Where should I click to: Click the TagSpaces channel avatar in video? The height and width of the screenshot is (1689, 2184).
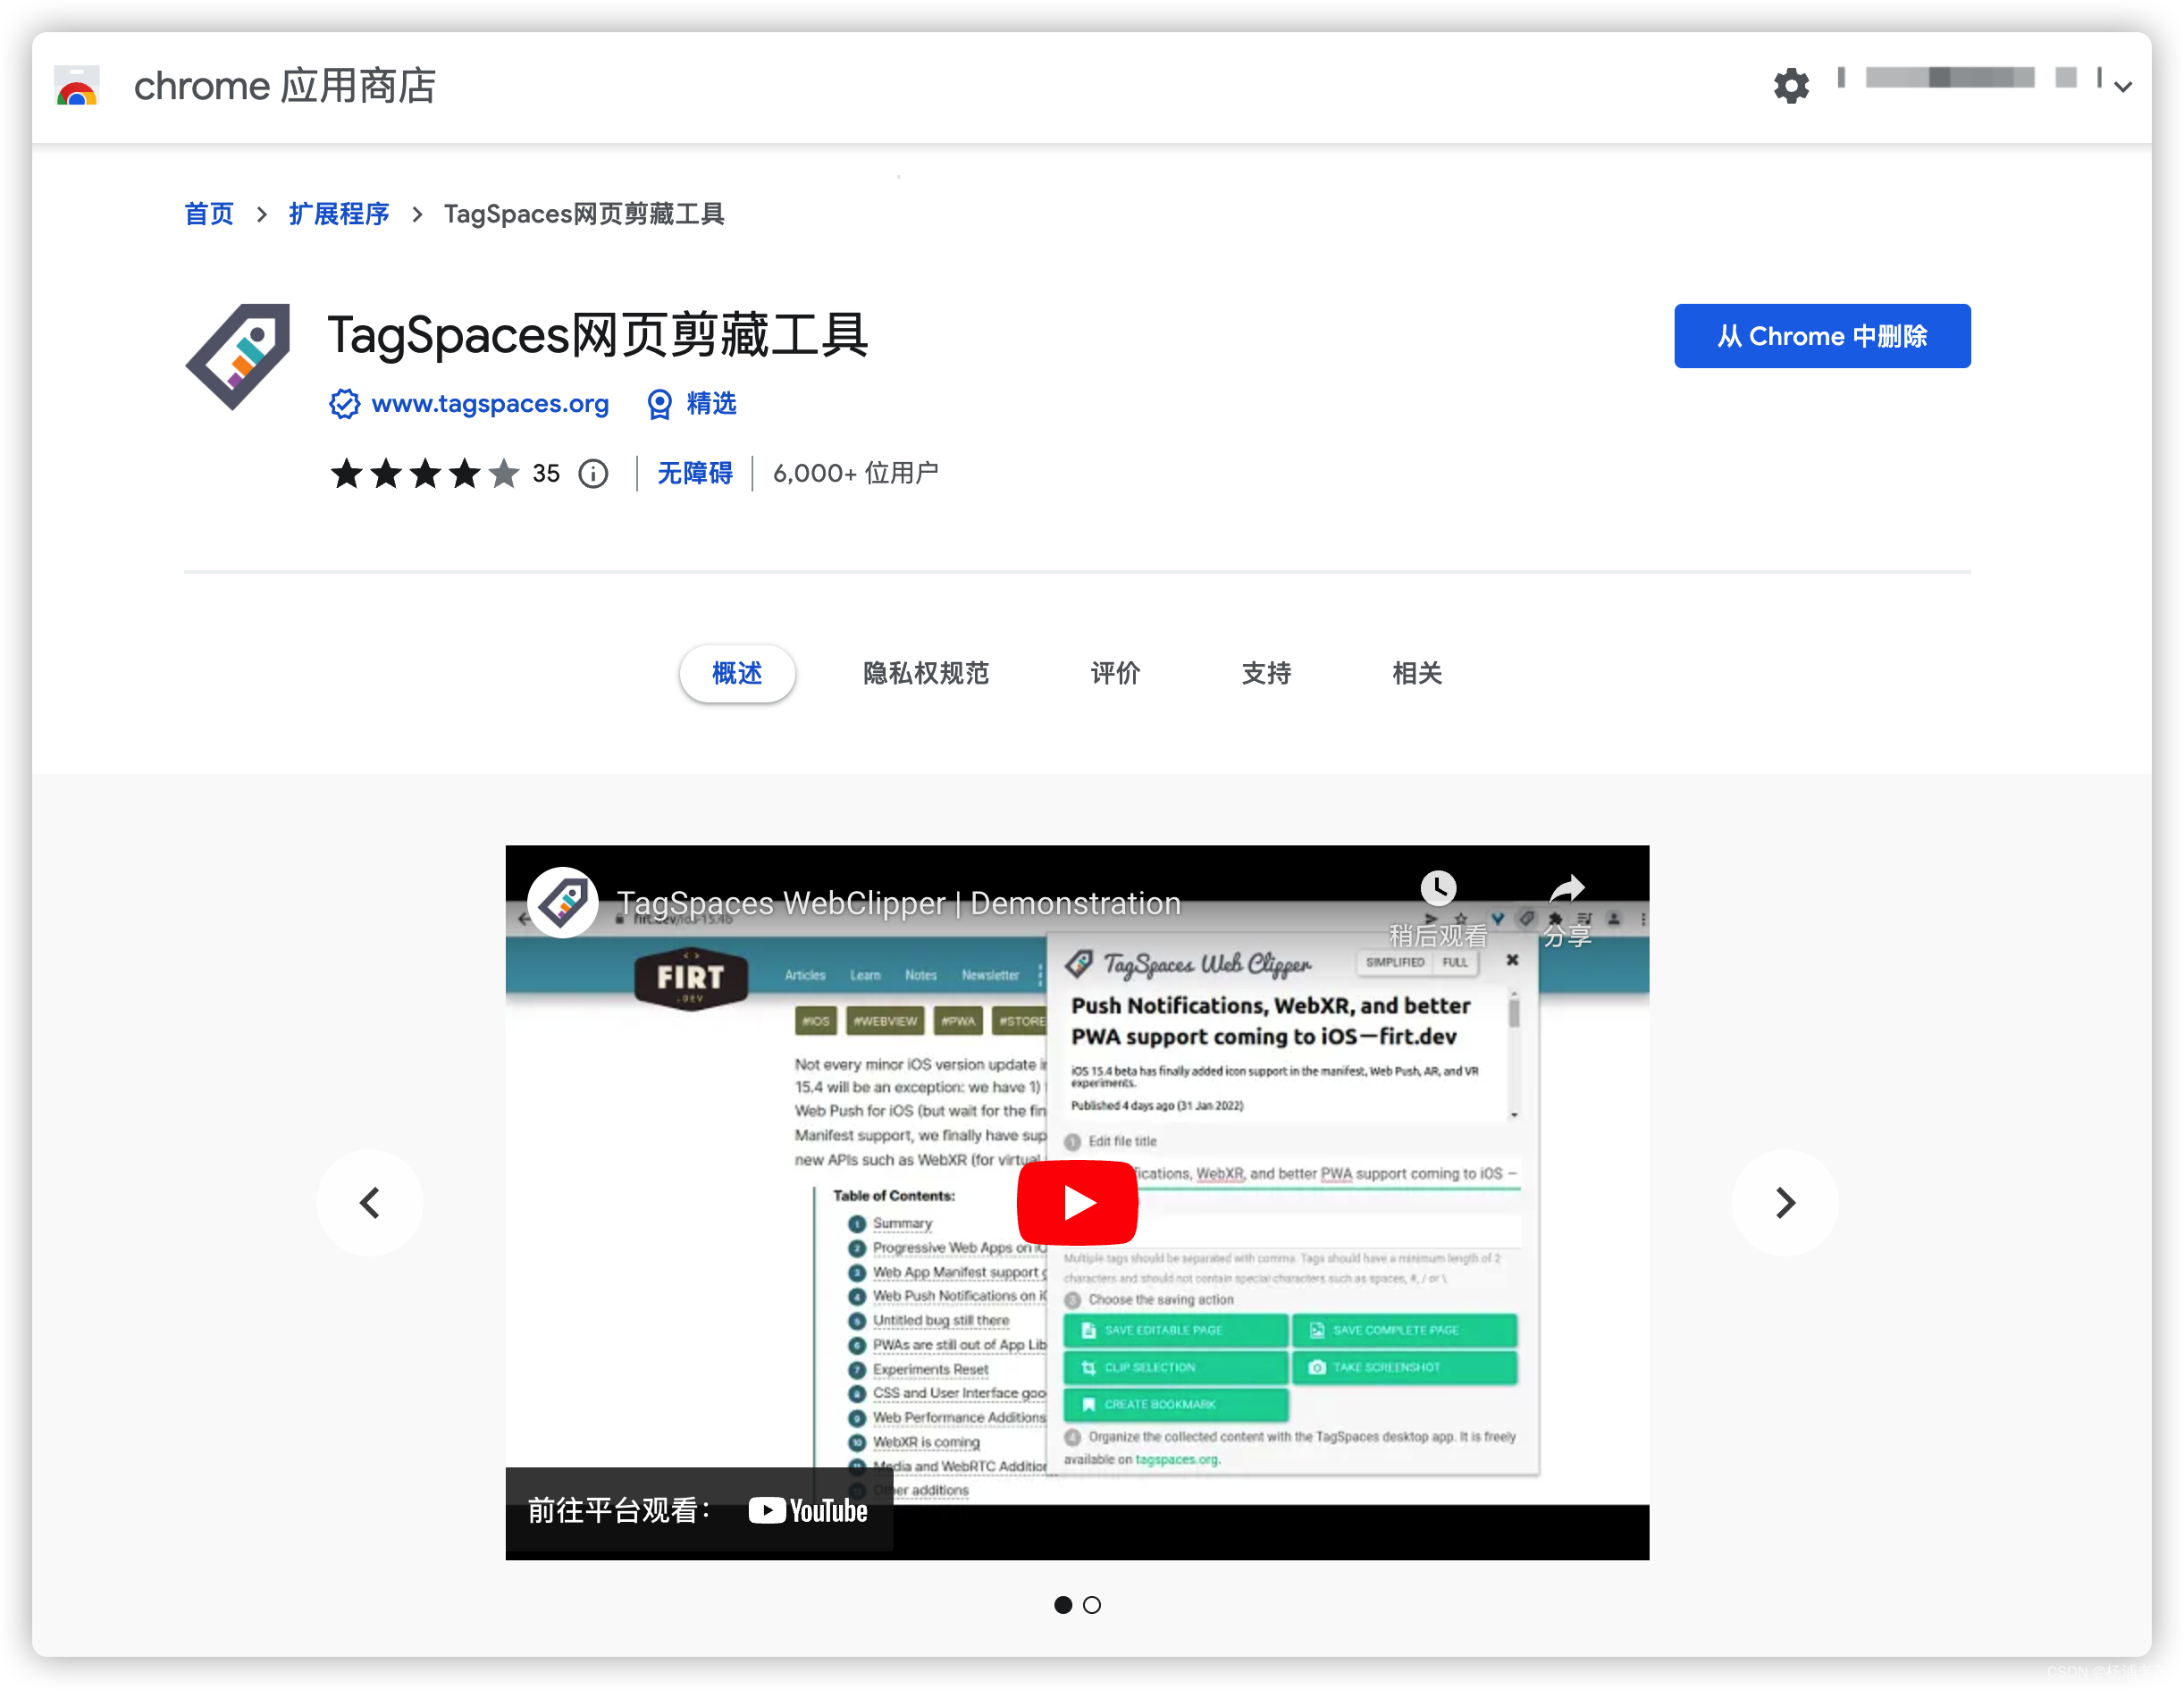pyautogui.click(x=563, y=902)
